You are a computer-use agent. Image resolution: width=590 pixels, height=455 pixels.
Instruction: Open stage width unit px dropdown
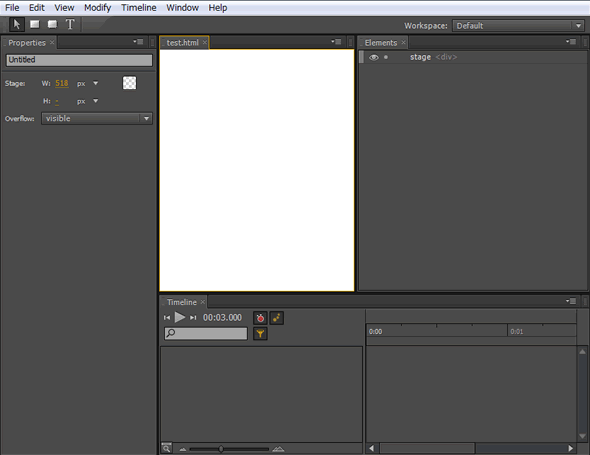coord(96,83)
